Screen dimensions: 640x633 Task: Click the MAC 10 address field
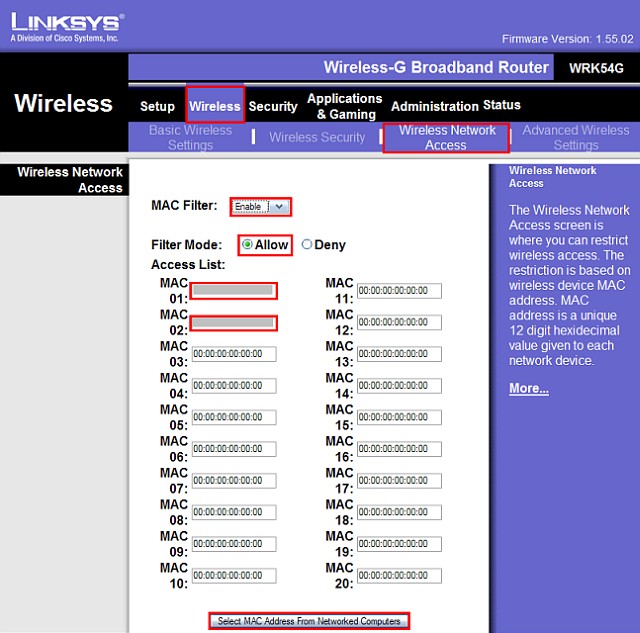point(234,575)
